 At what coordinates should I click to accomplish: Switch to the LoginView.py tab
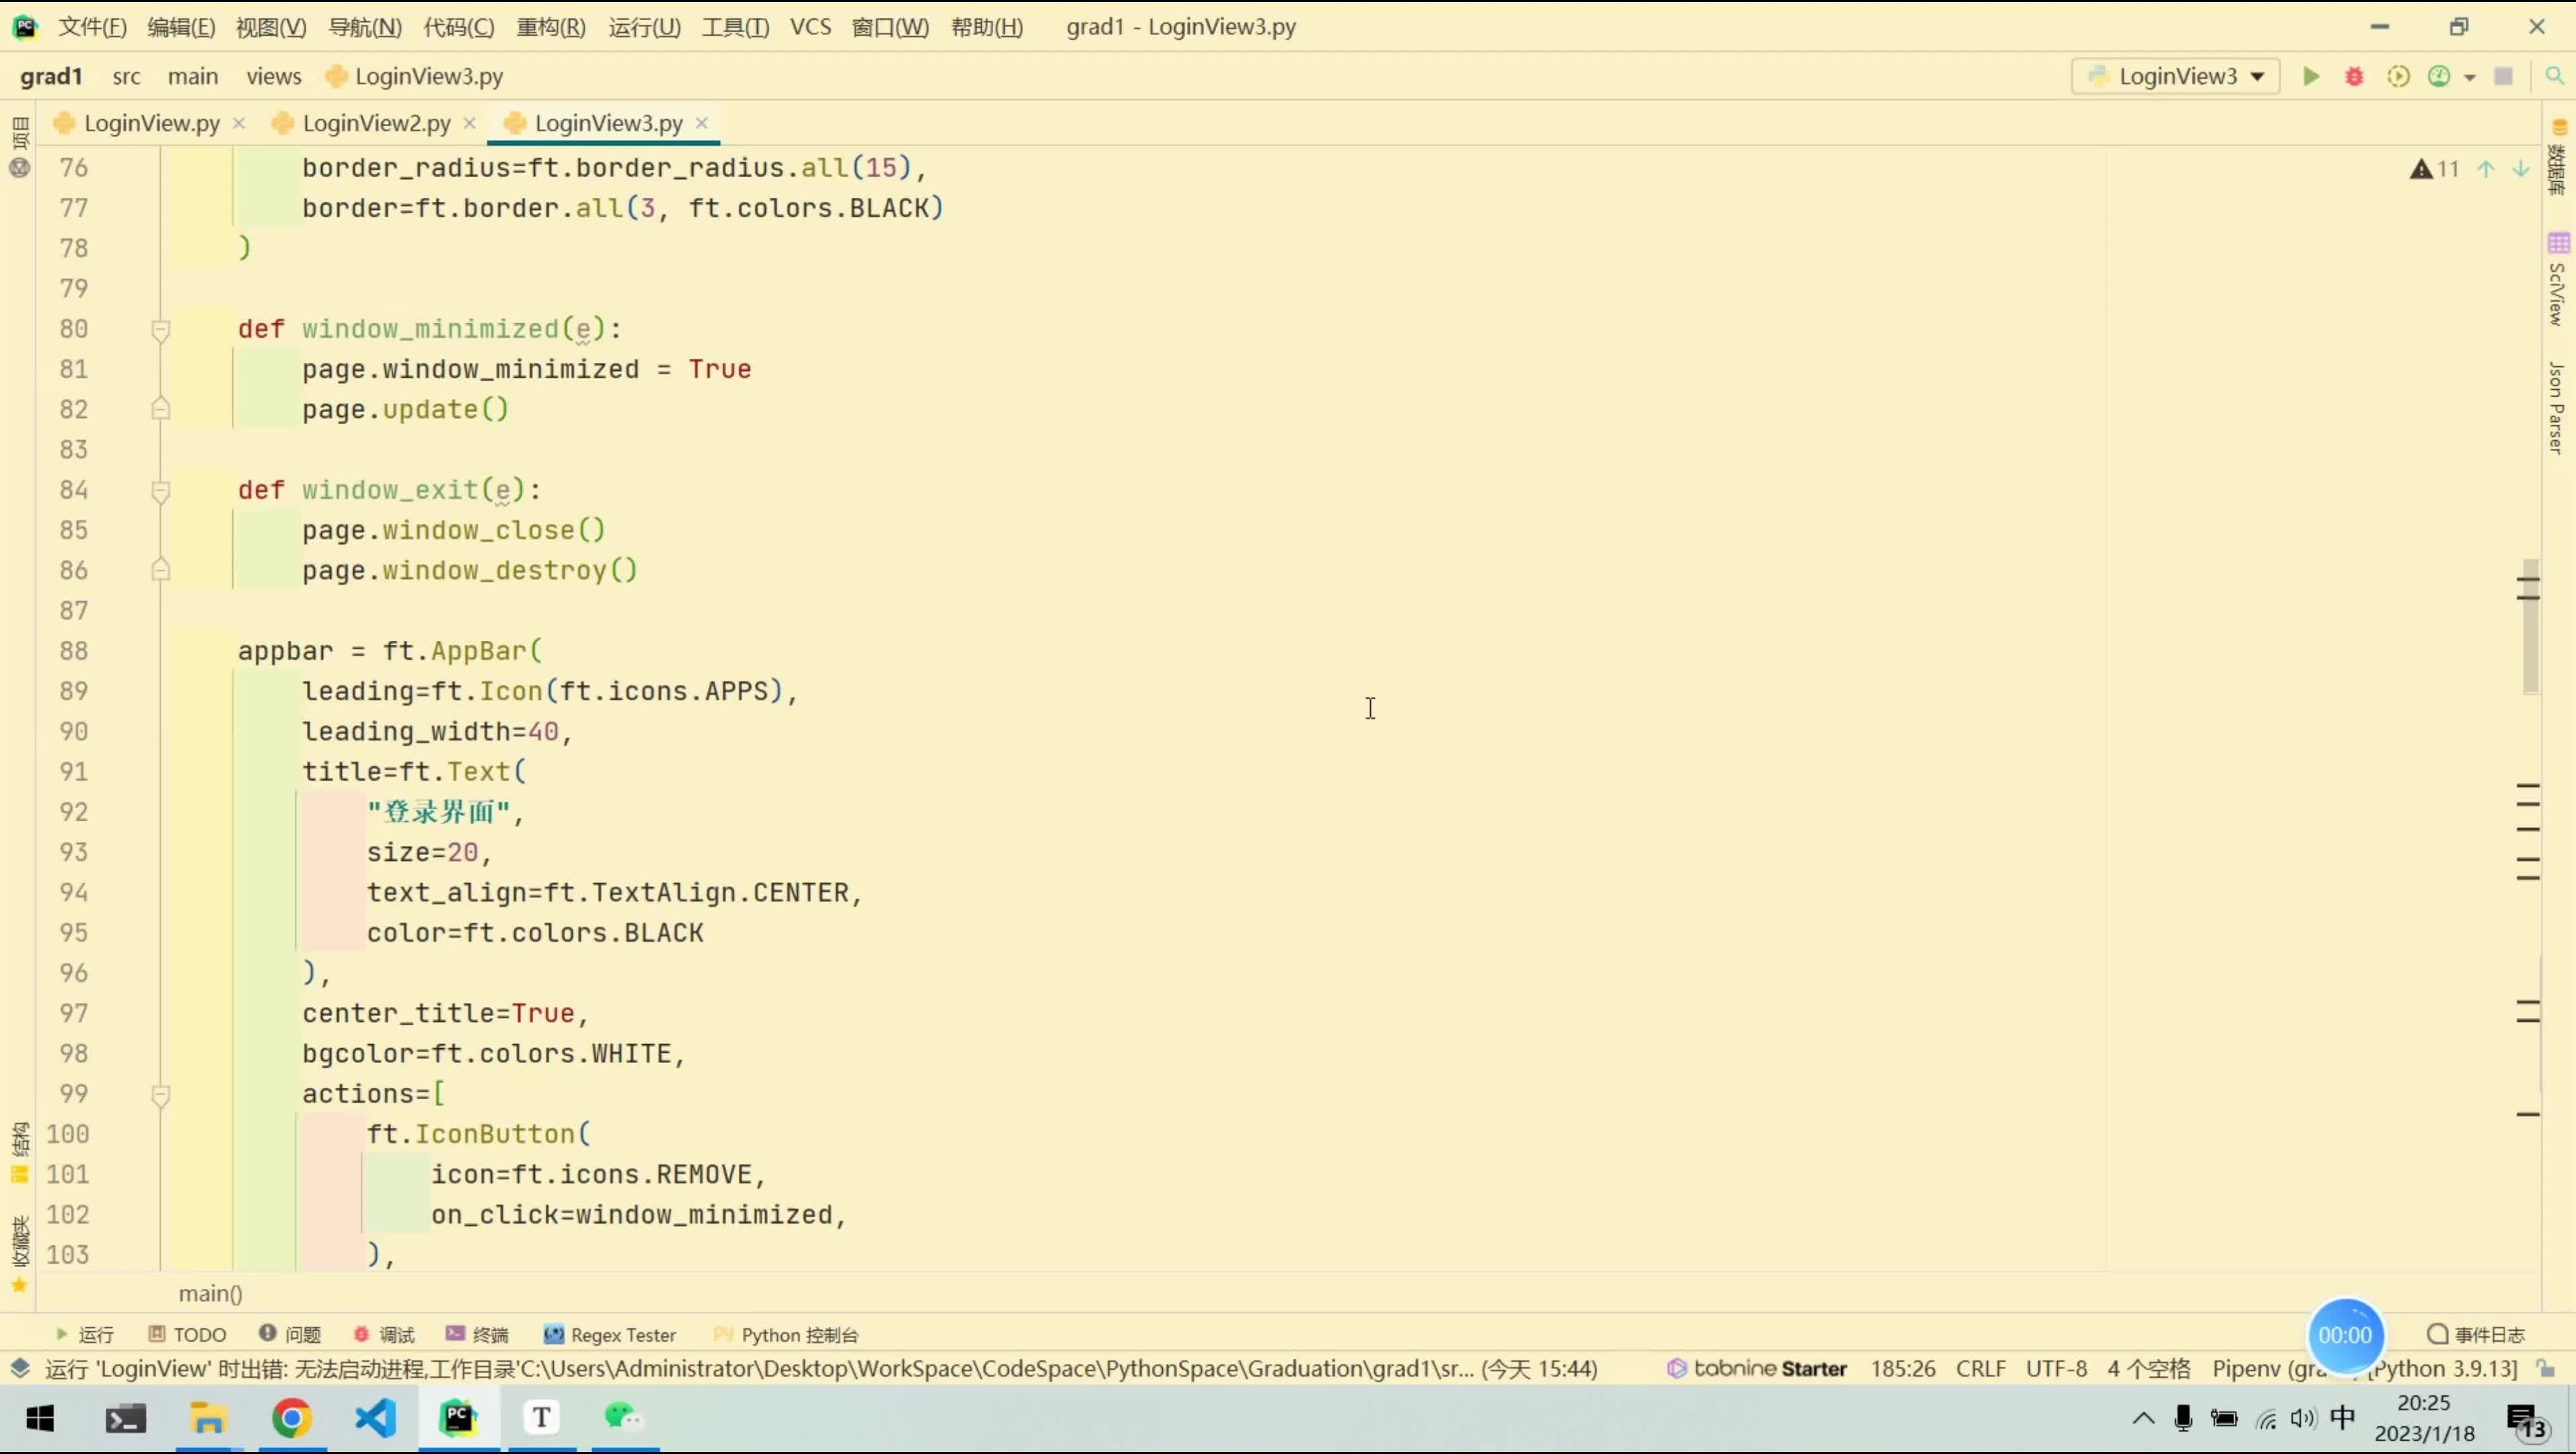tap(152, 123)
